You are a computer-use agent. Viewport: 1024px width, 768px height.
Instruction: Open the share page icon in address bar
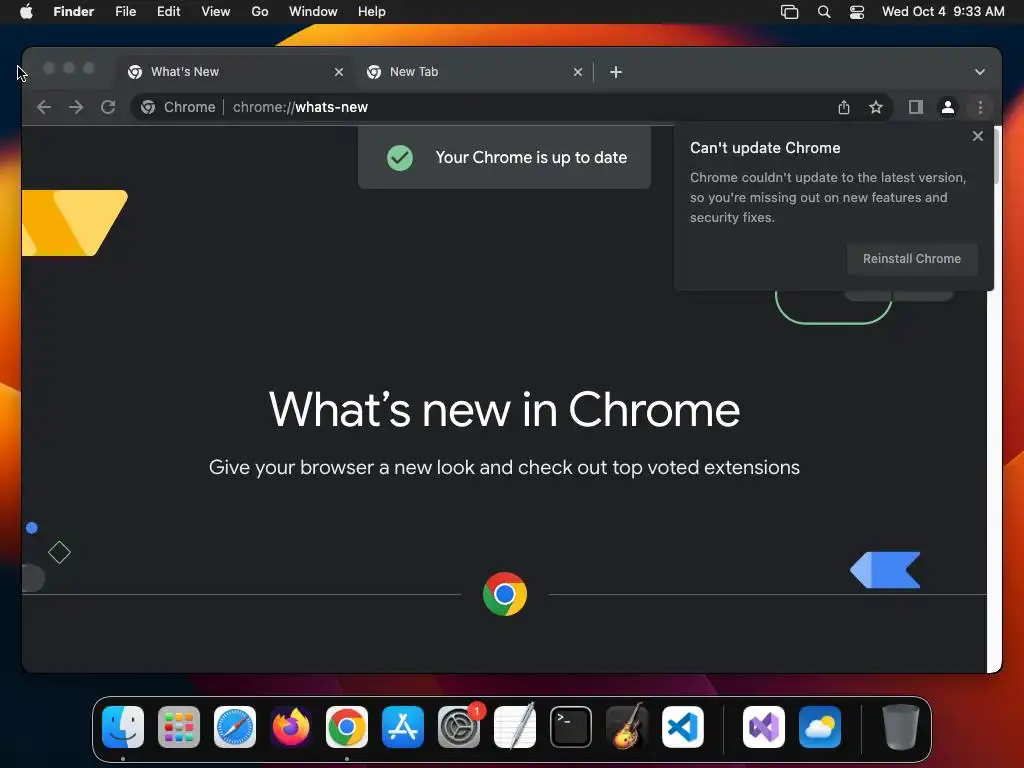coord(844,107)
